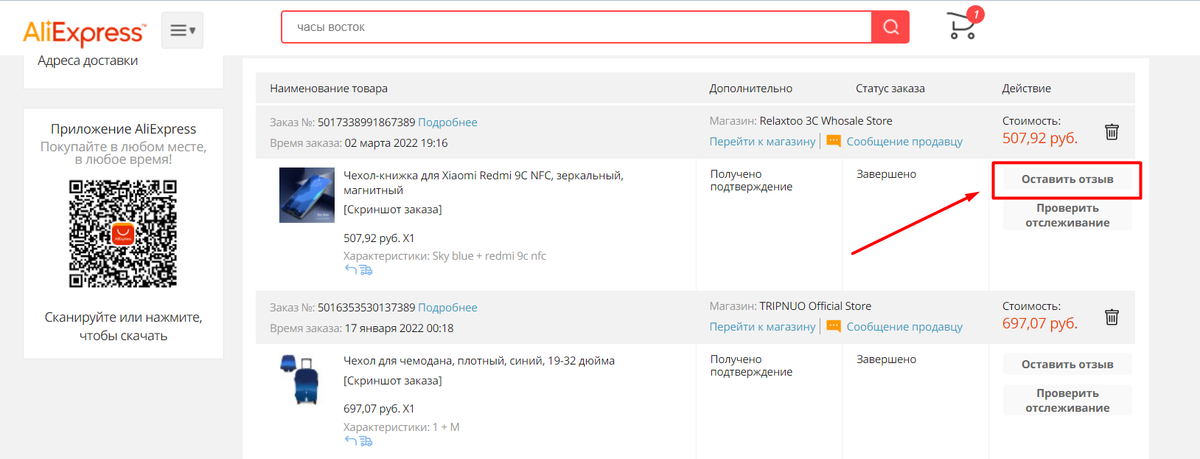The height and width of the screenshot is (459, 1200).
Task: Check tracking for Xiaomi Redmi 9C case
Action: [x=1067, y=215]
